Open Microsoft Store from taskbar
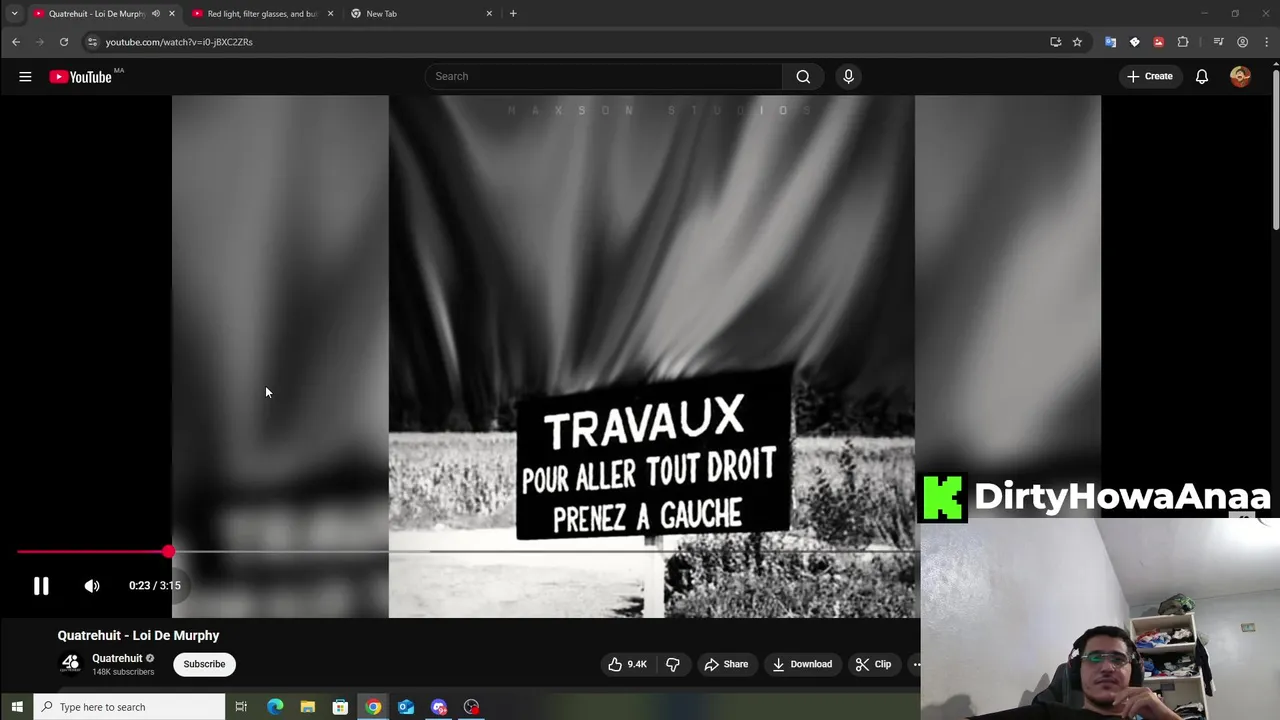The width and height of the screenshot is (1280, 720). click(340, 707)
